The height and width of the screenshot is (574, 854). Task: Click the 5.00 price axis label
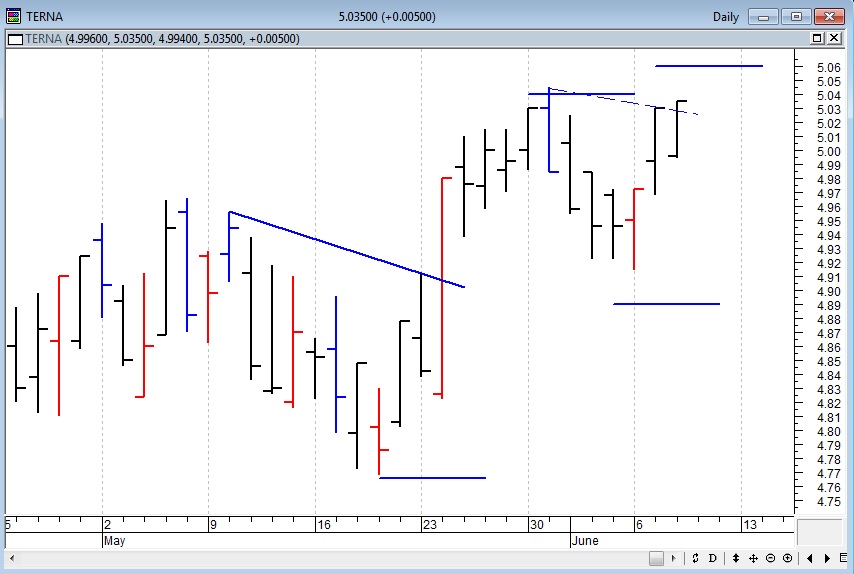click(x=828, y=151)
